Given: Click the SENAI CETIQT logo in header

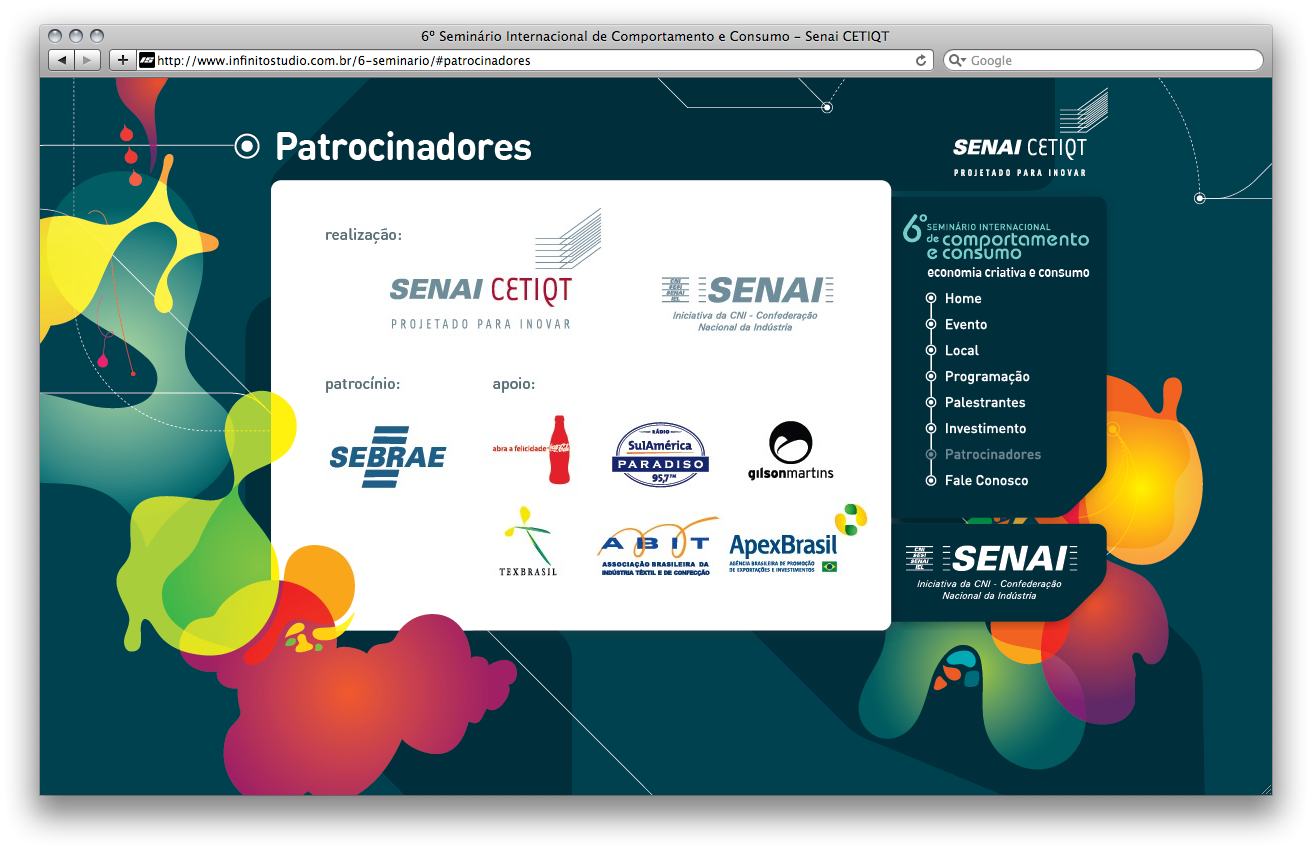Looking at the screenshot, I should 1030,133.
